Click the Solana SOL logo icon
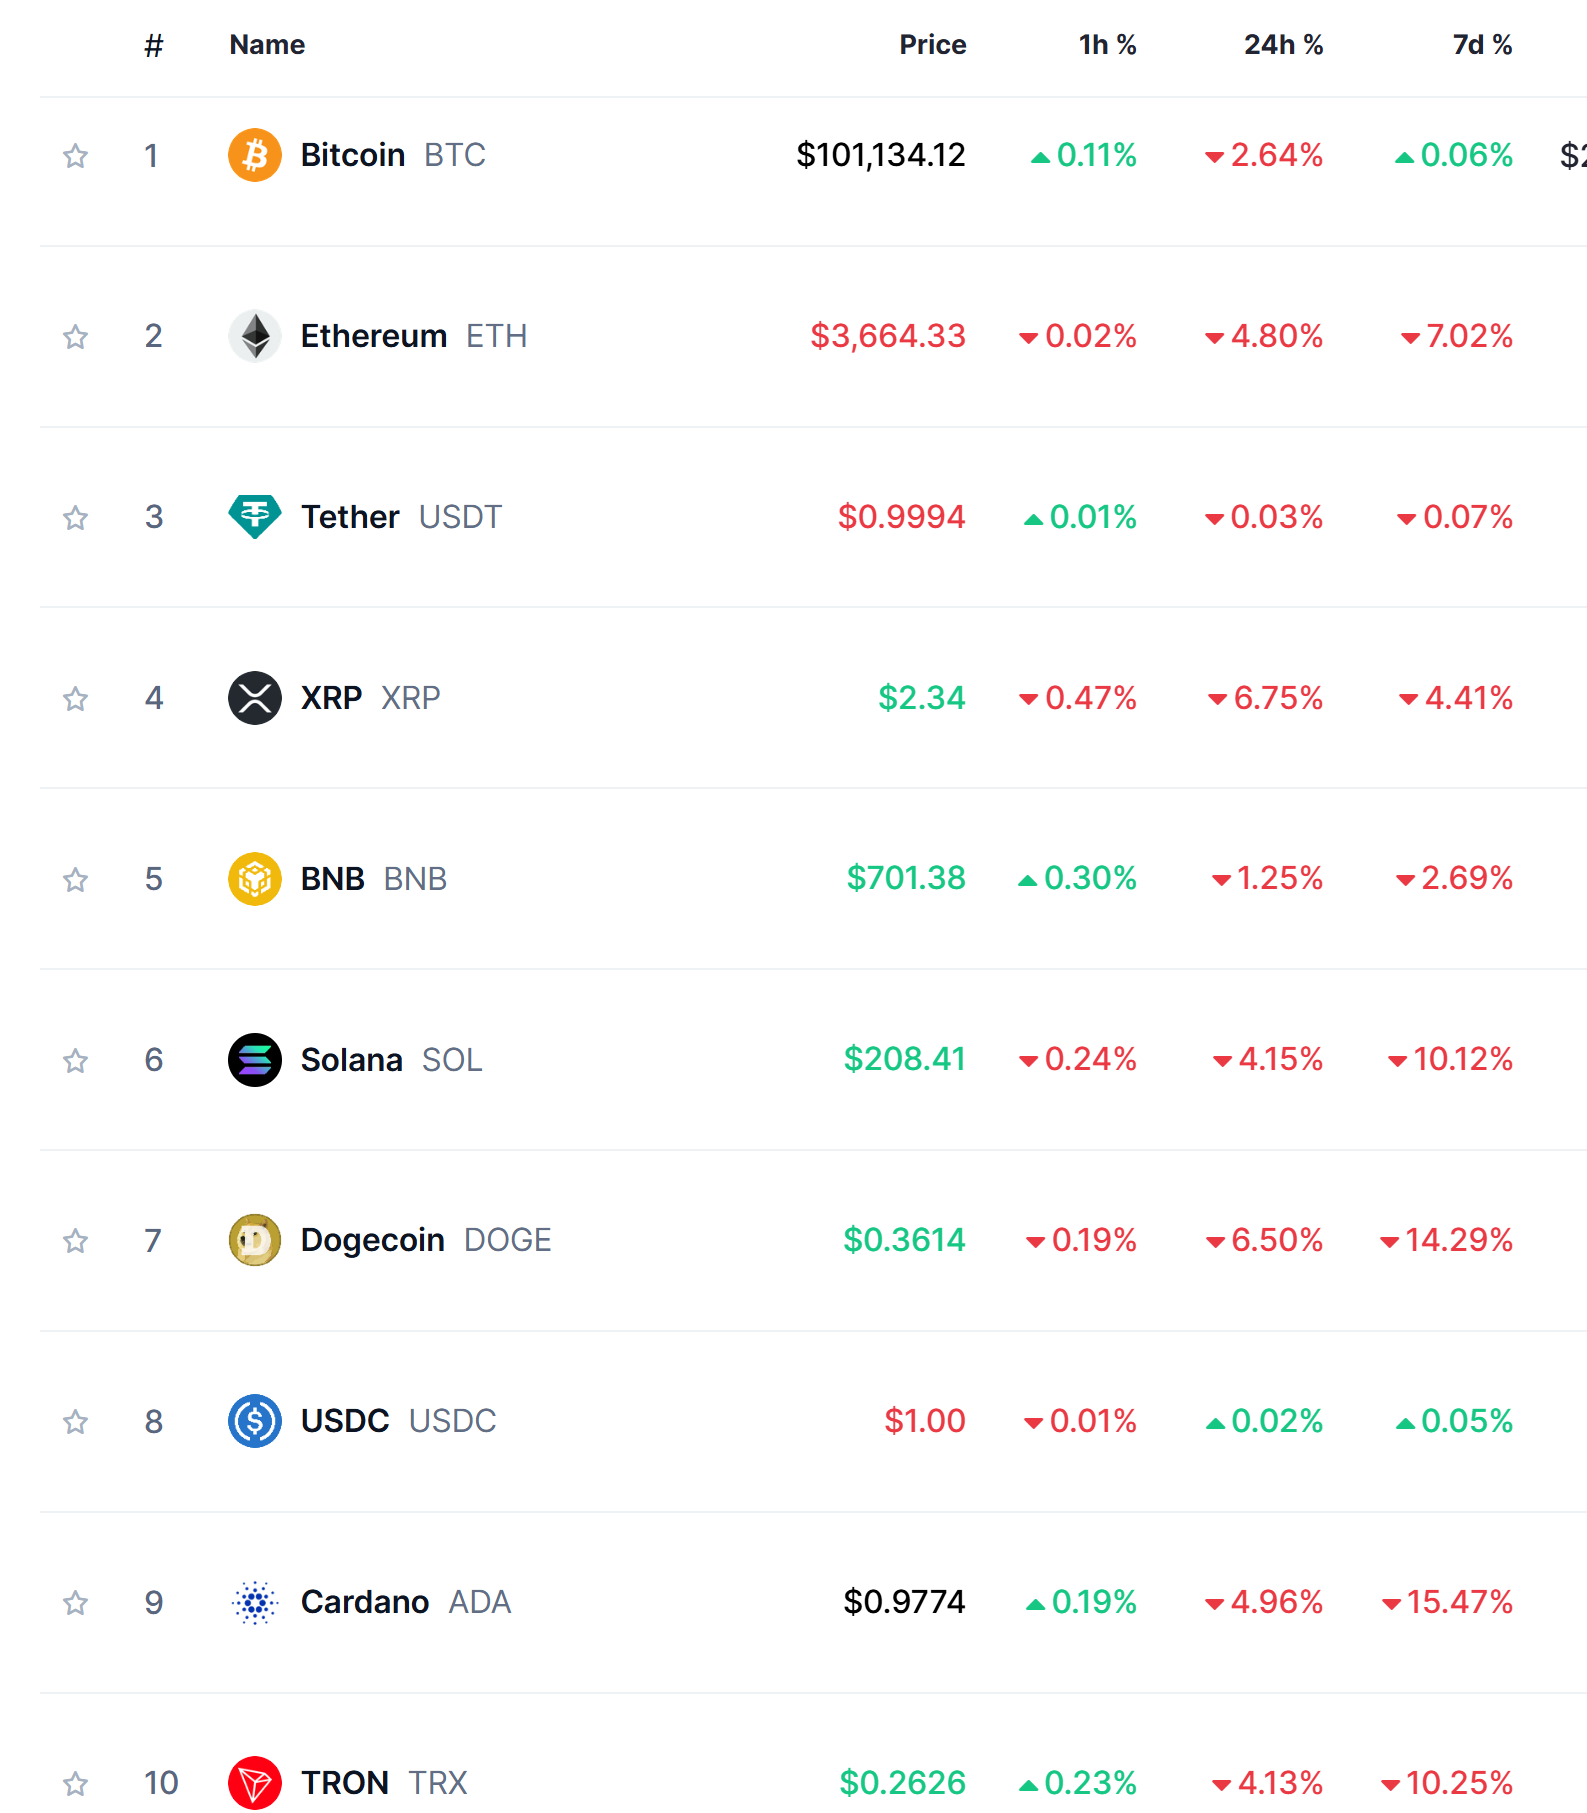 click(x=256, y=1060)
